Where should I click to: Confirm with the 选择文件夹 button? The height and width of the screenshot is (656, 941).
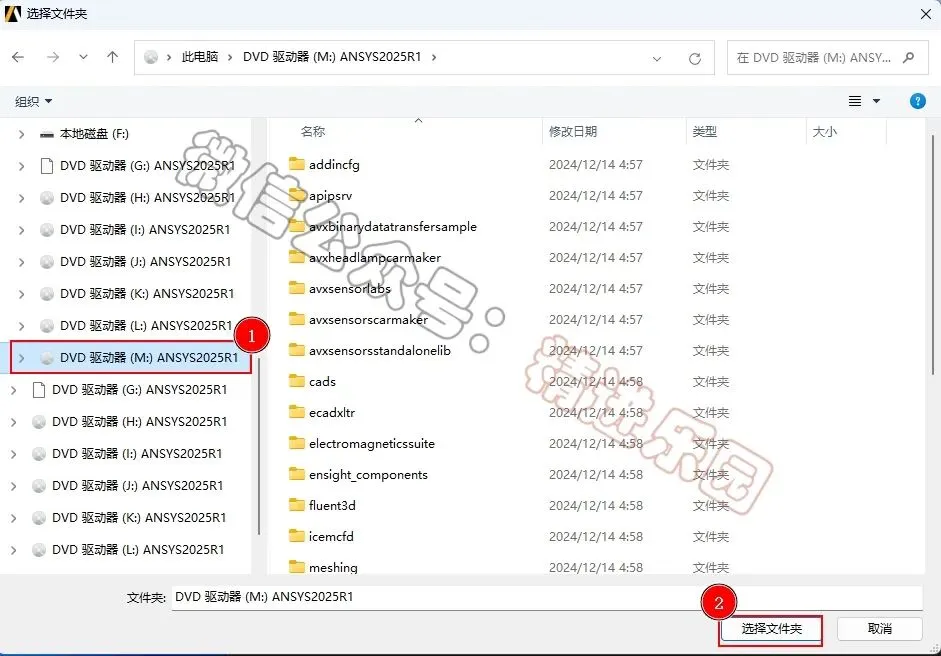click(771, 628)
